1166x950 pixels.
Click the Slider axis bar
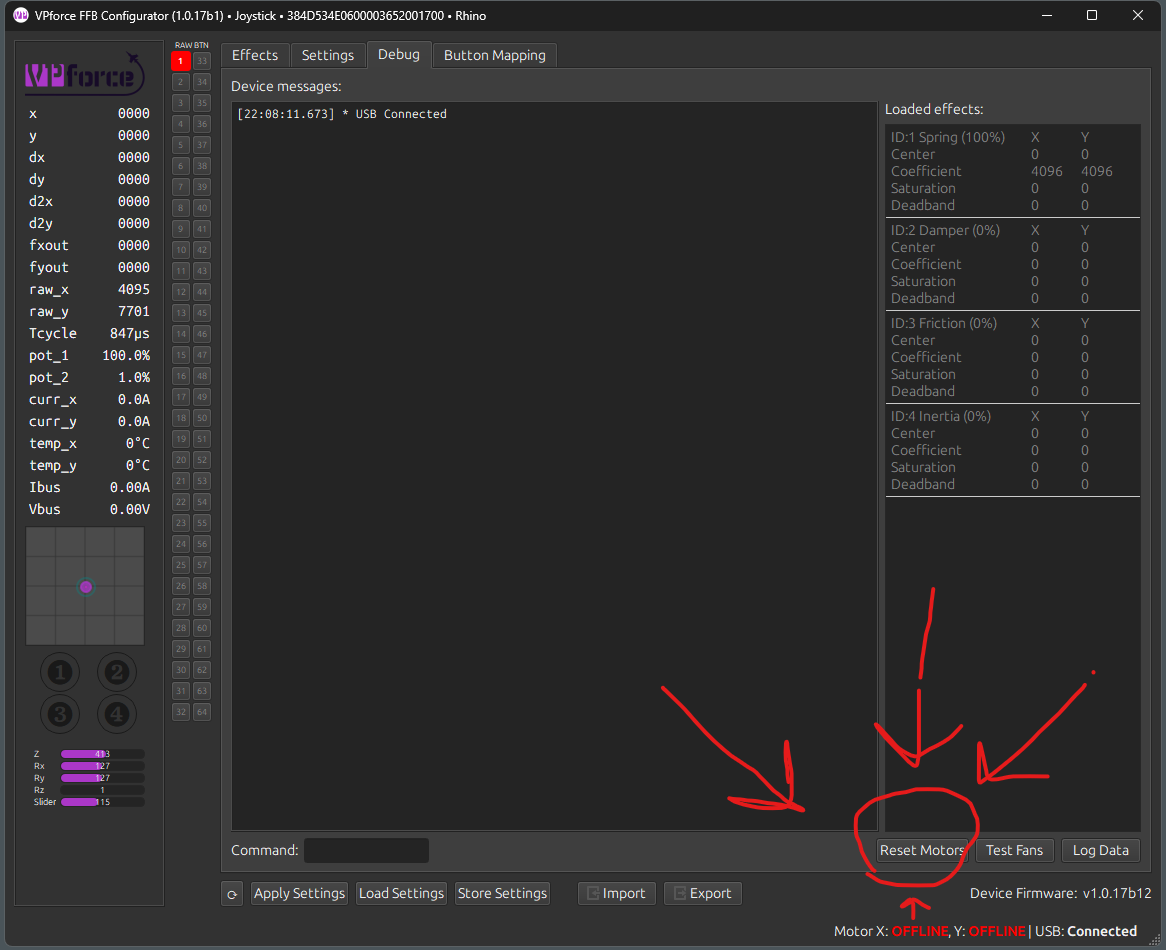click(x=103, y=802)
